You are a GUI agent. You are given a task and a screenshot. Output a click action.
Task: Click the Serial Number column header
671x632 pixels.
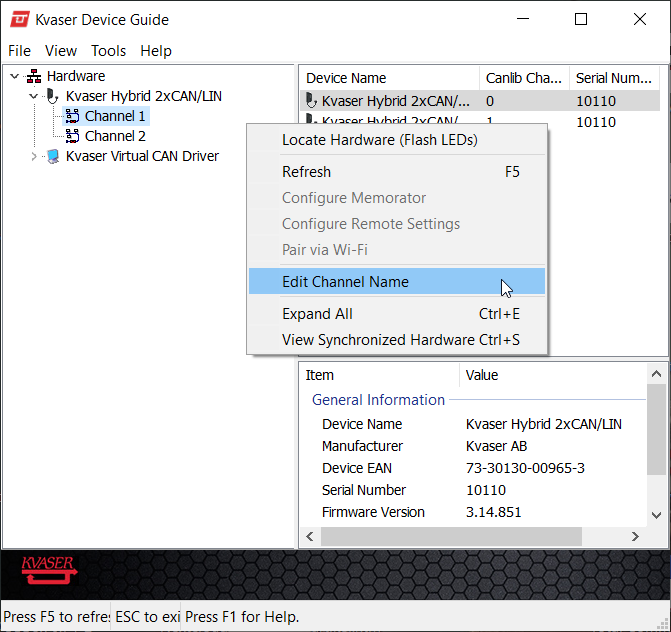pyautogui.click(x=612, y=78)
